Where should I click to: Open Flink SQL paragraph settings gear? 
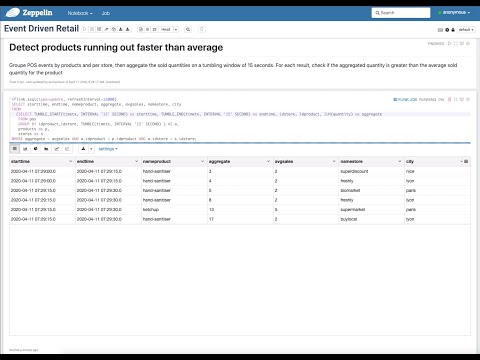tap(468, 99)
